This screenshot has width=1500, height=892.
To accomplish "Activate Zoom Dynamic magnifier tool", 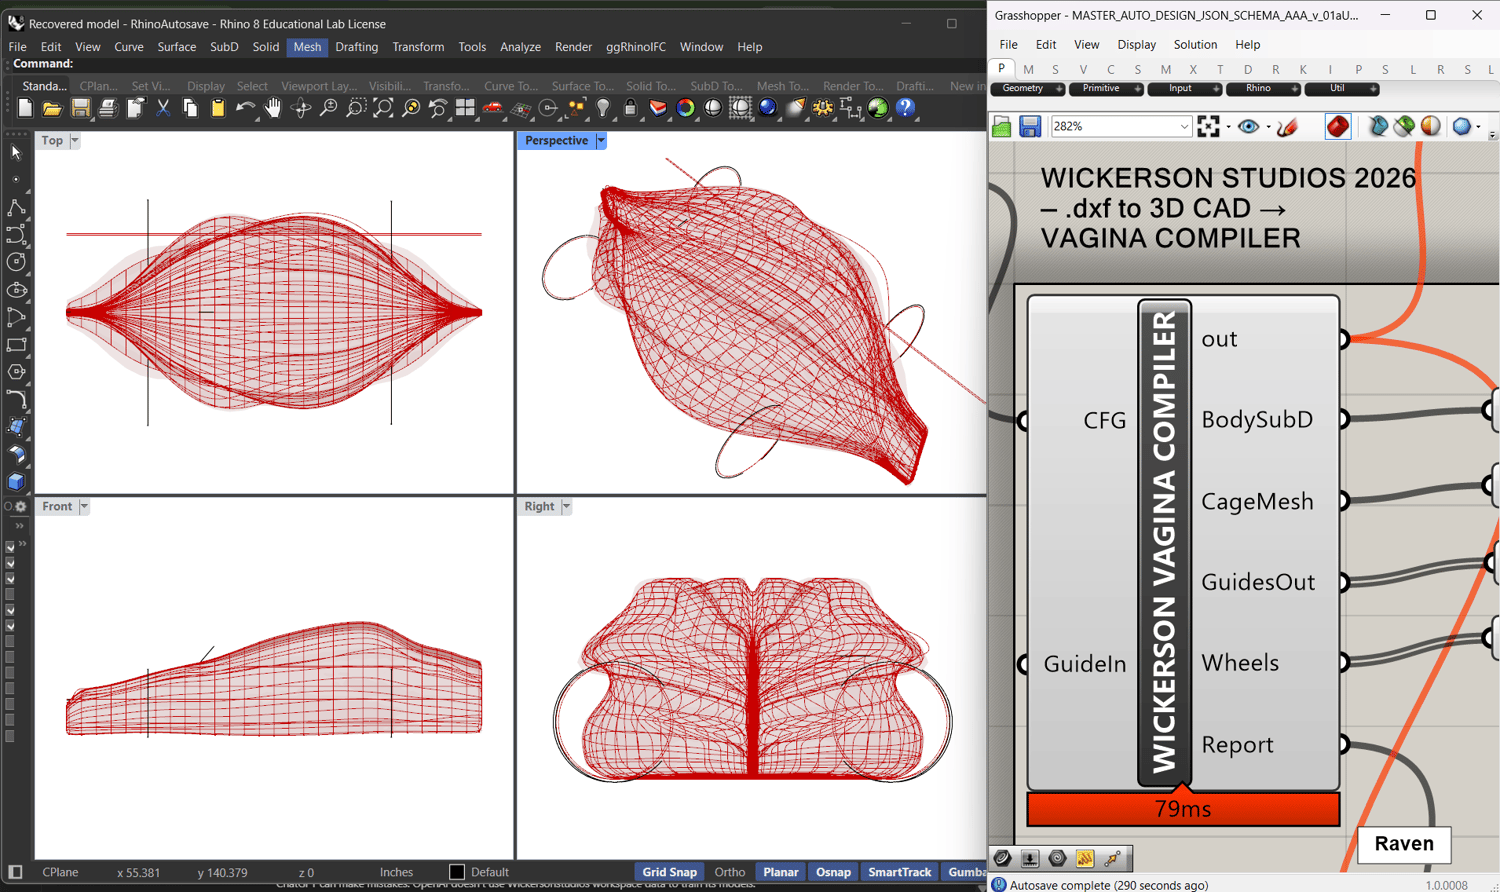I will pyautogui.click(x=328, y=108).
